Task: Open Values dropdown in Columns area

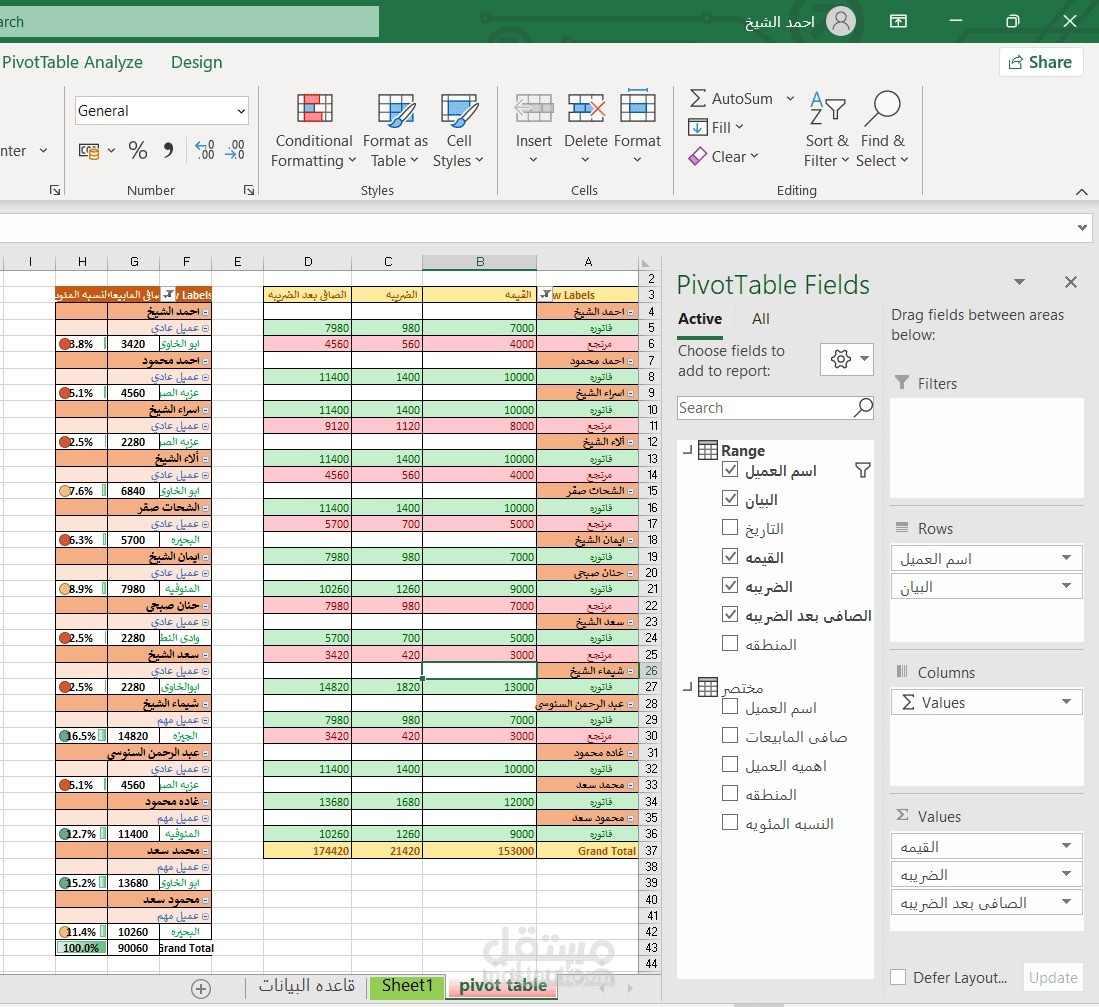Action: [1066, 701]
